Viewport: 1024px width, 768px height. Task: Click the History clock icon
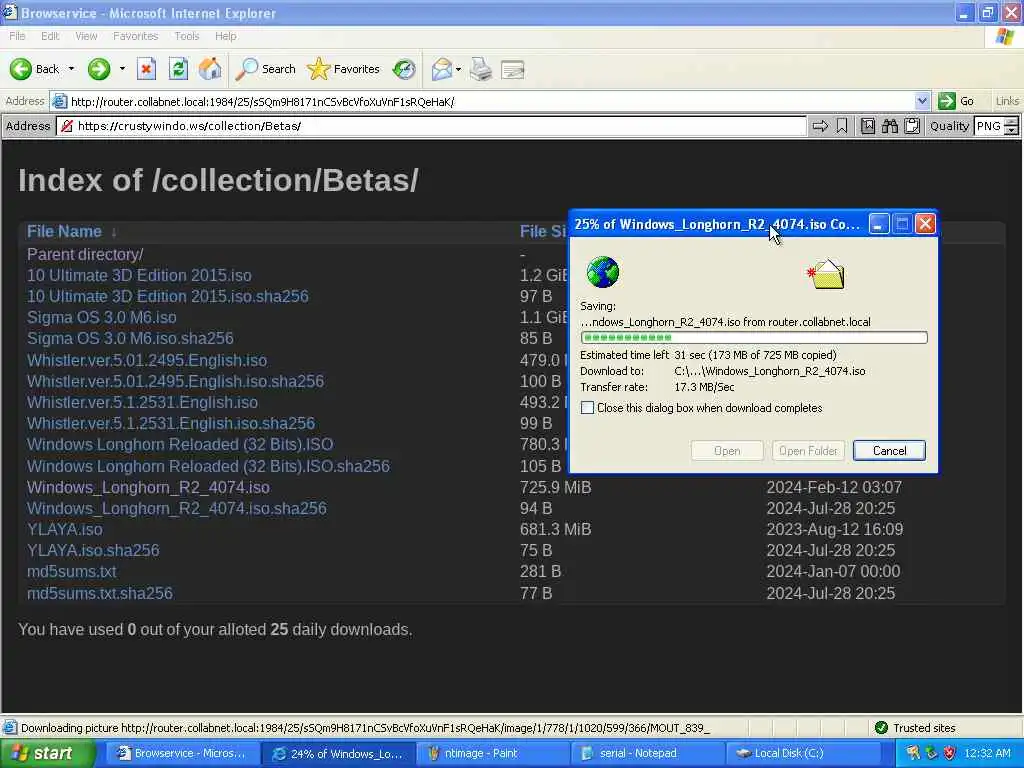pos(404,69)
